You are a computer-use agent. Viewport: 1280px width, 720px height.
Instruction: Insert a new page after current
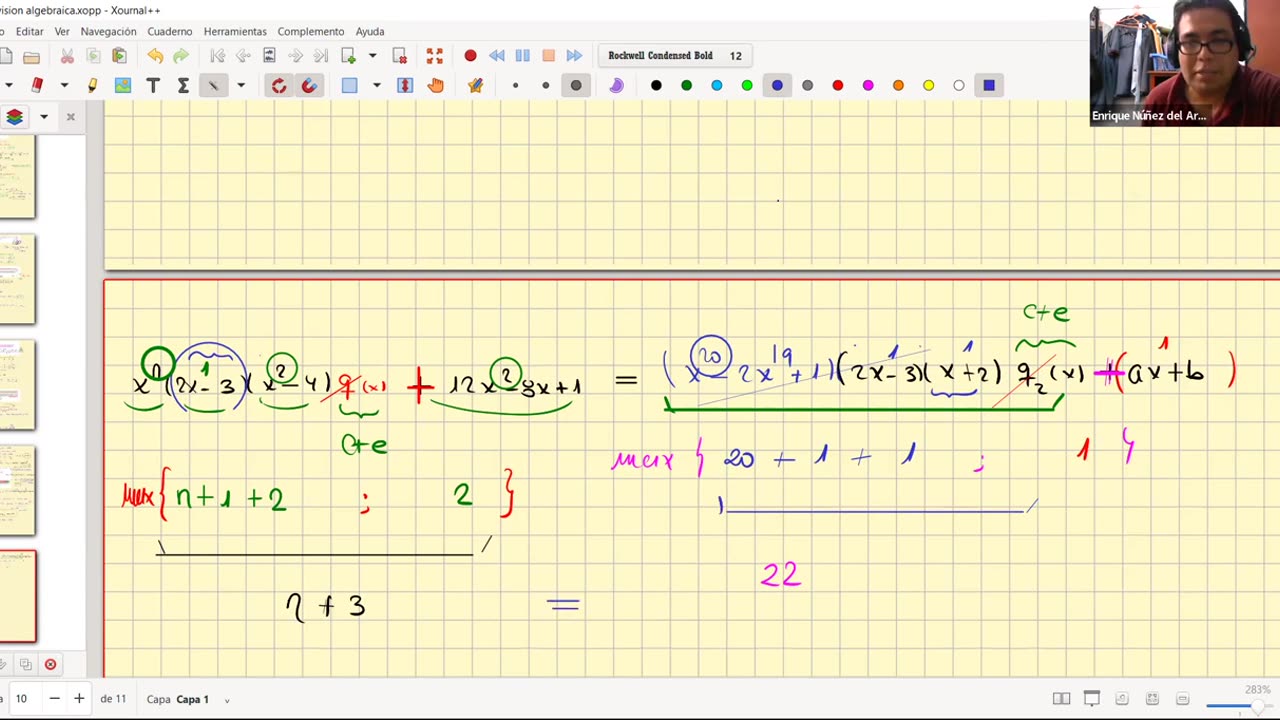(349, 56)
